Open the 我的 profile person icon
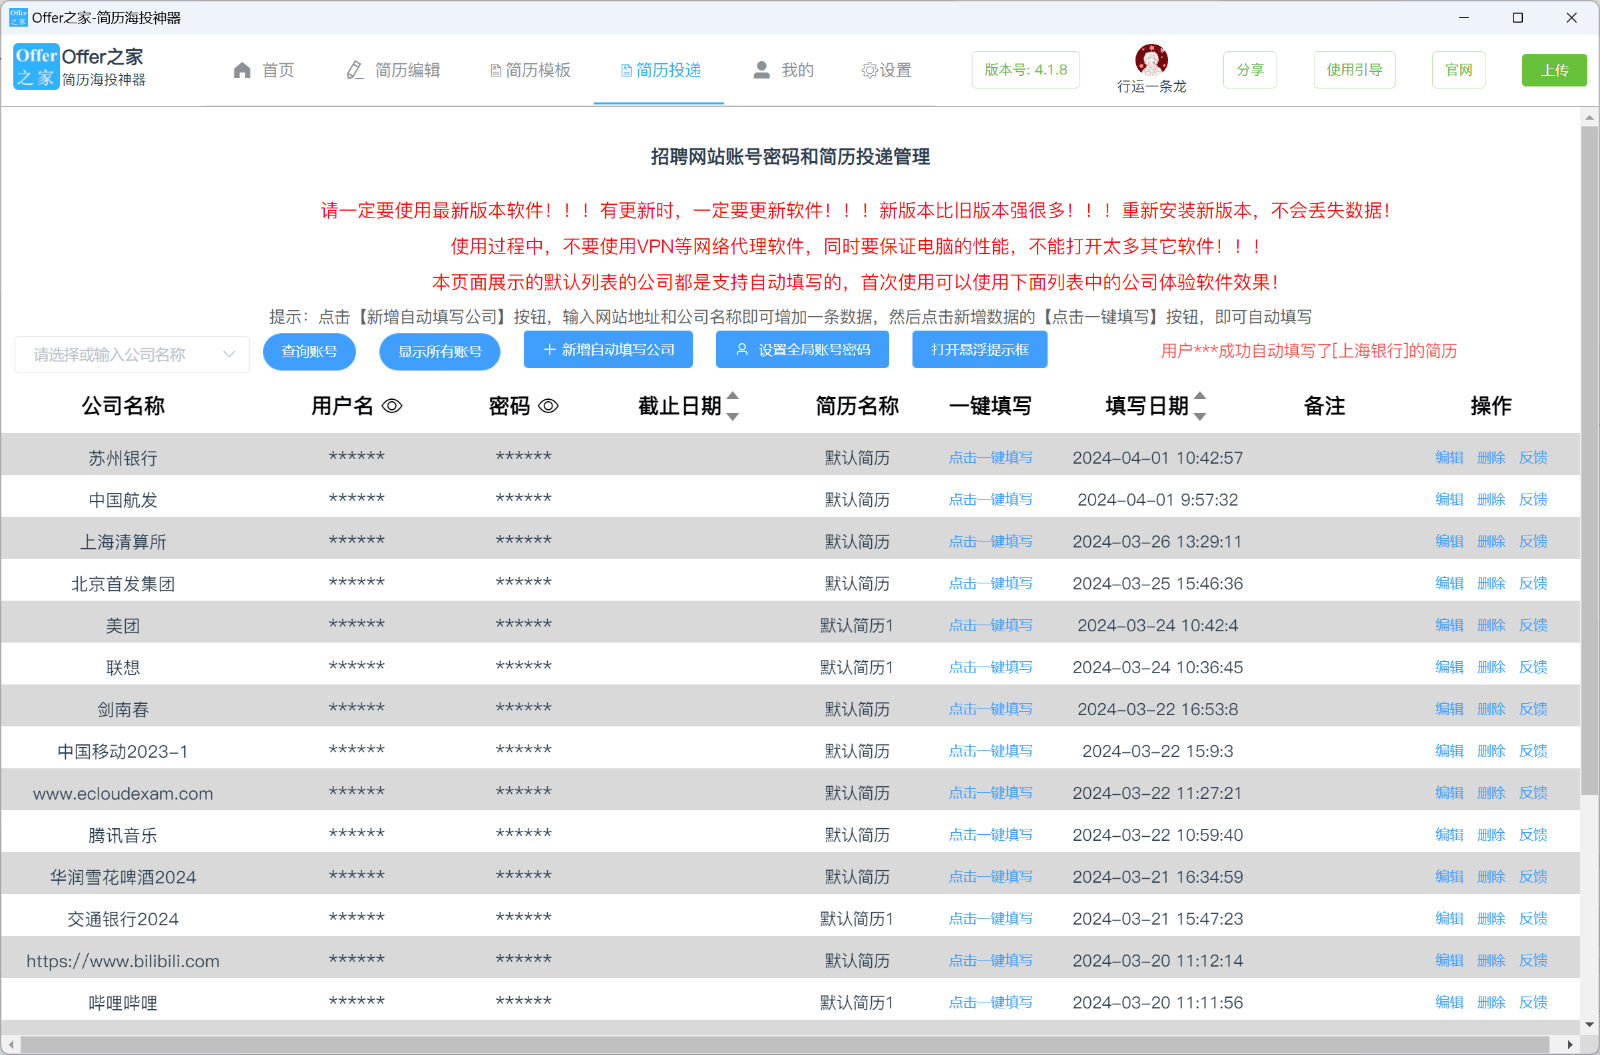Viewport: 1600px width, 1055px height. pos(761,70)
